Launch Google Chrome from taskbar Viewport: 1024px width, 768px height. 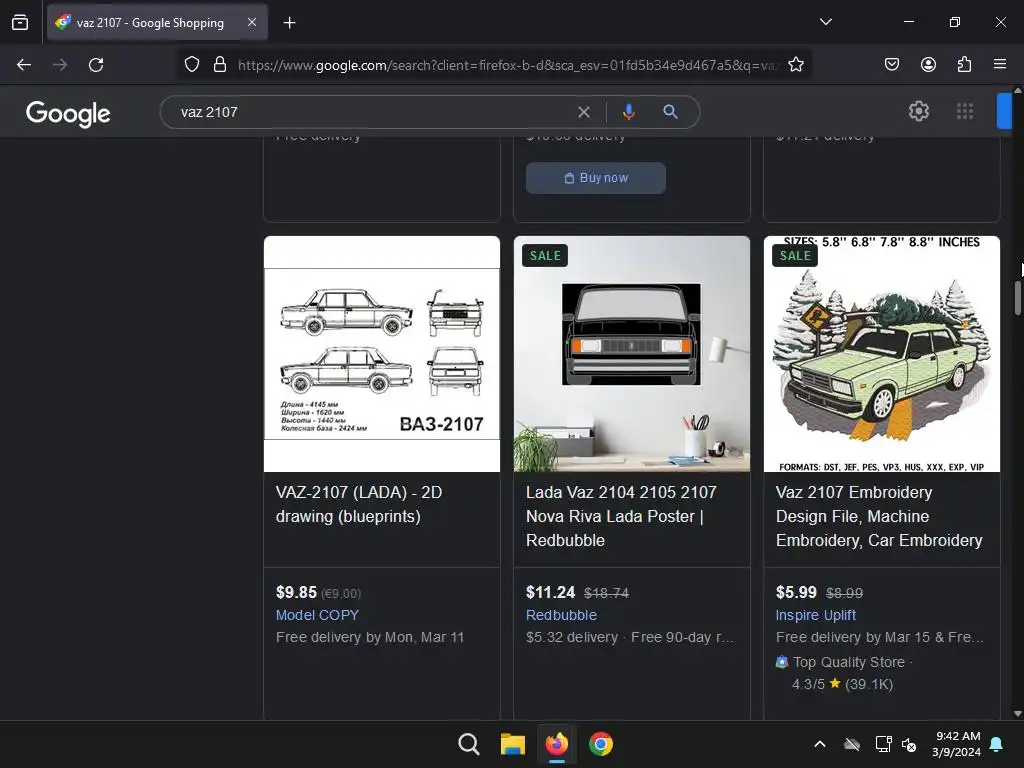(x=601, y=744)
